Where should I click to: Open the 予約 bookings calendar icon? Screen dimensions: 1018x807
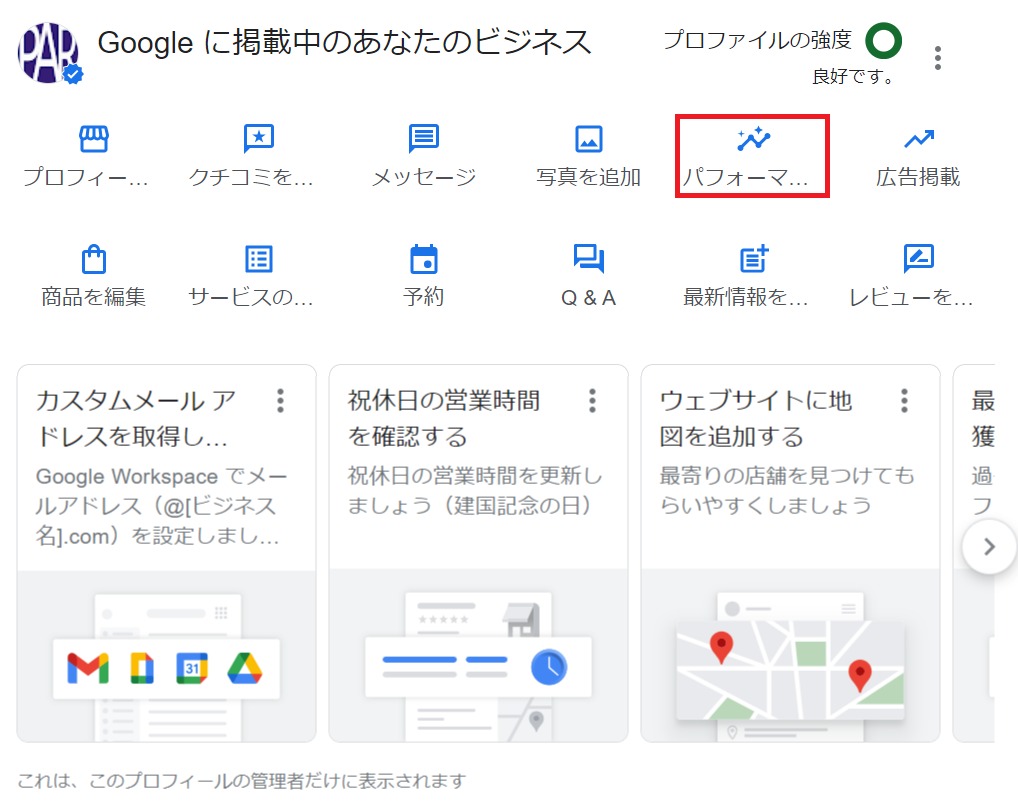pyautogui.click(x=423, y=259)
